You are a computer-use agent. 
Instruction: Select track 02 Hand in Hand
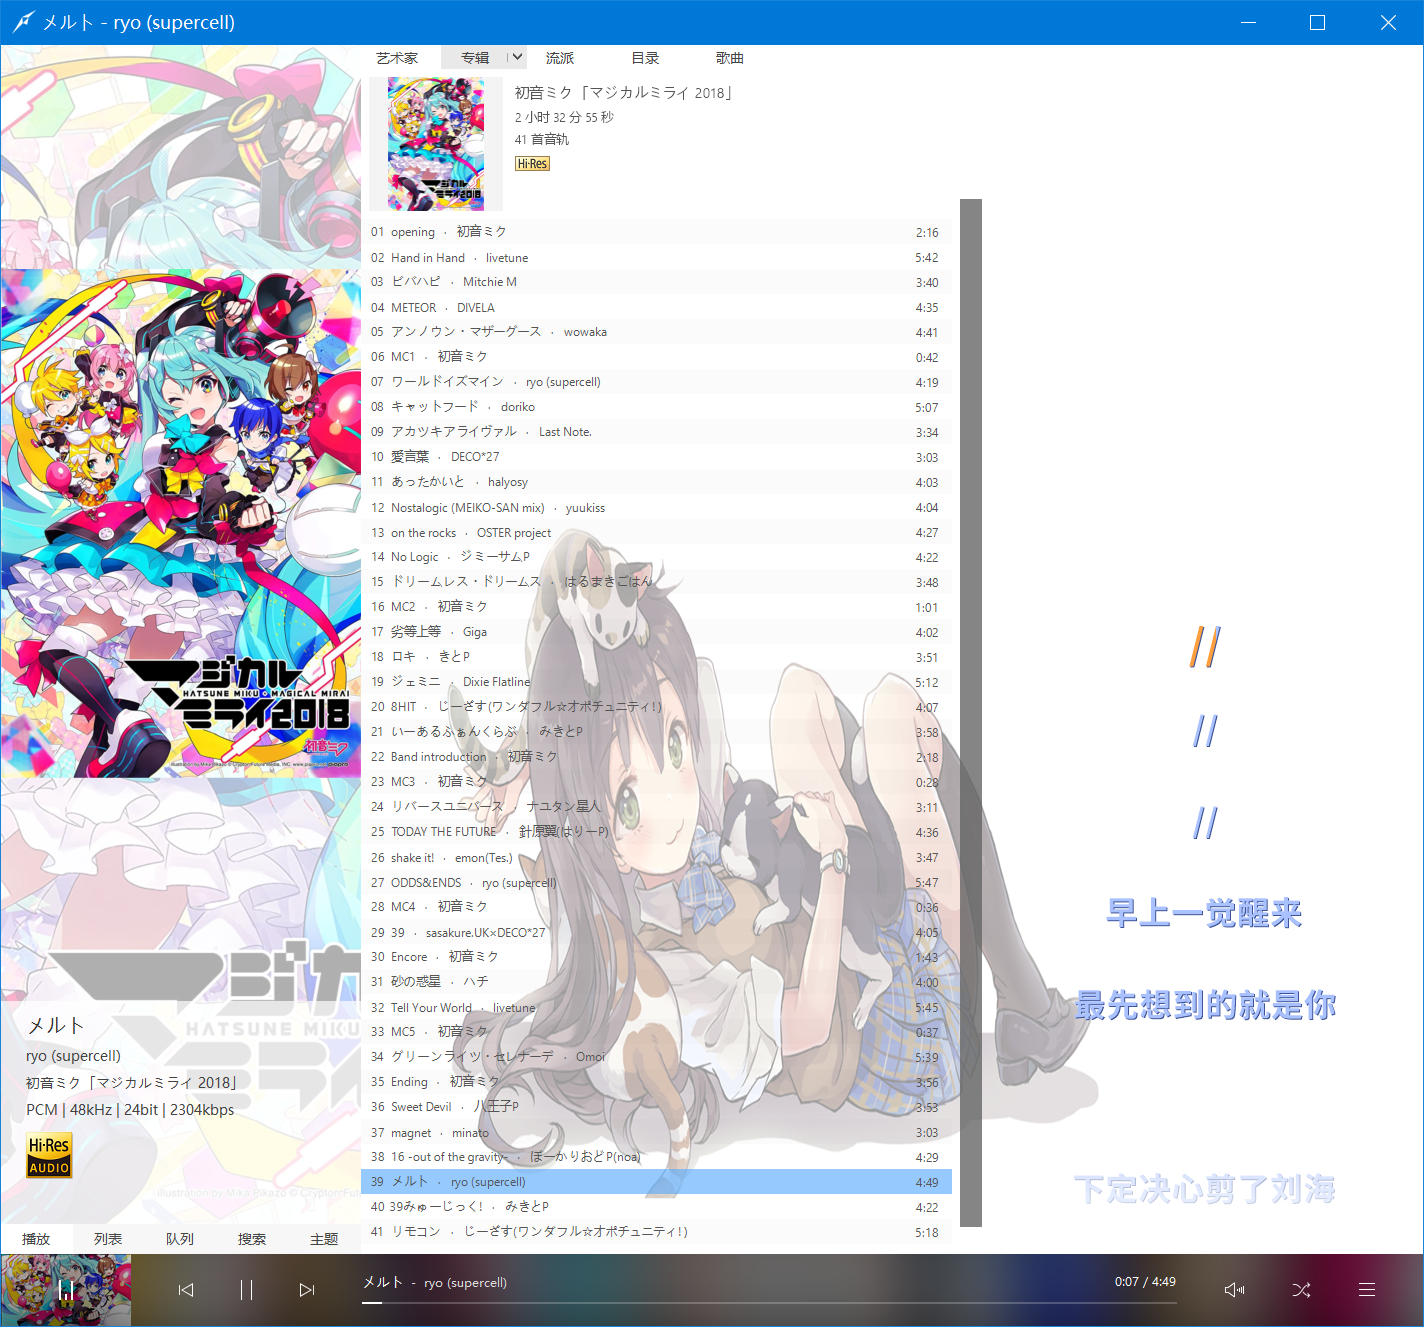(x=656, y=257)
